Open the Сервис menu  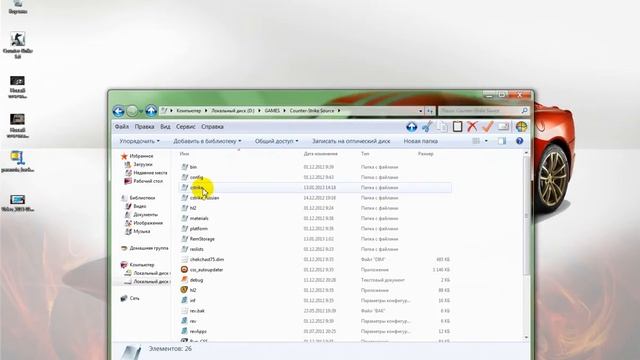[186, 127]
